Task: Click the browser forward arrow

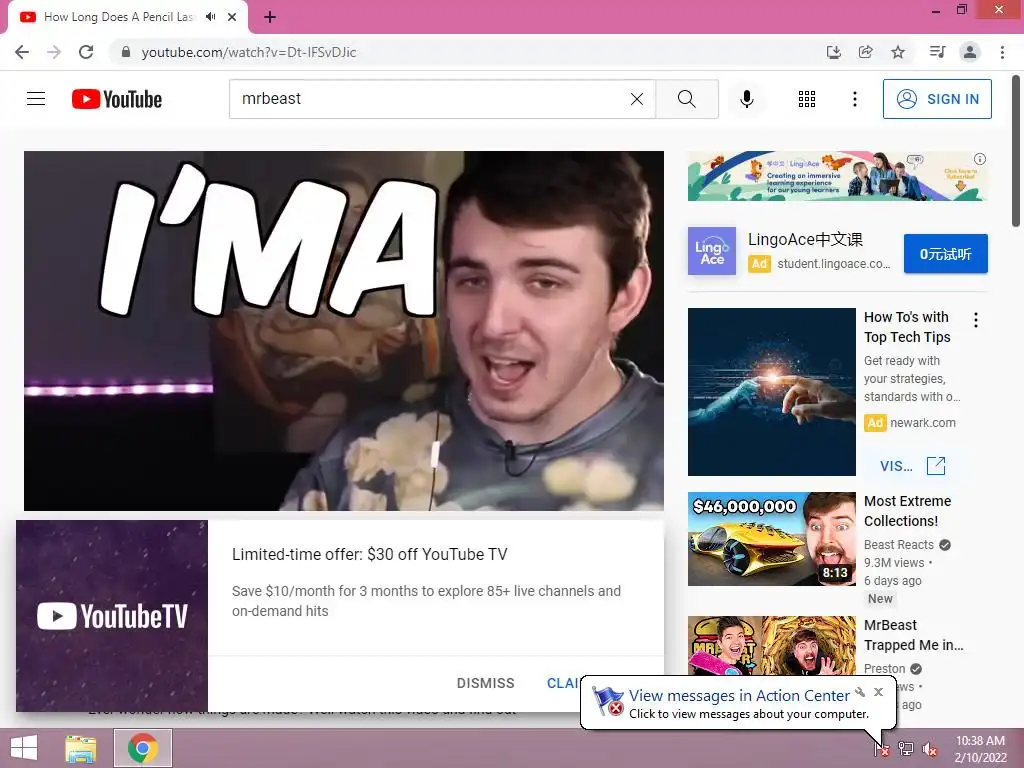Action: tap(54, 52)
